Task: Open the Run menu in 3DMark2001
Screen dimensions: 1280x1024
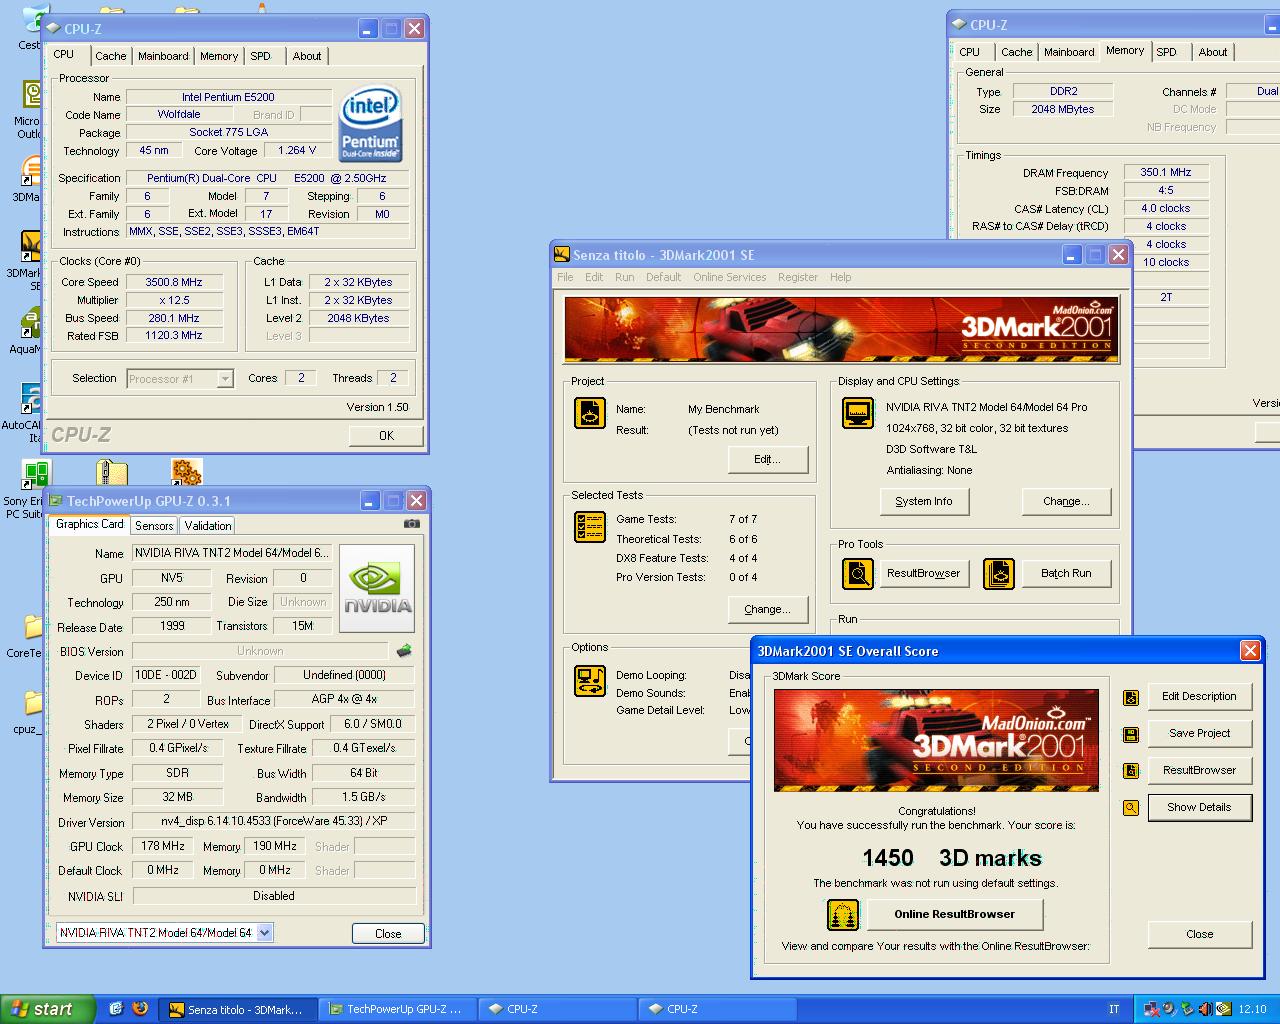Action: tap(625, 277)
